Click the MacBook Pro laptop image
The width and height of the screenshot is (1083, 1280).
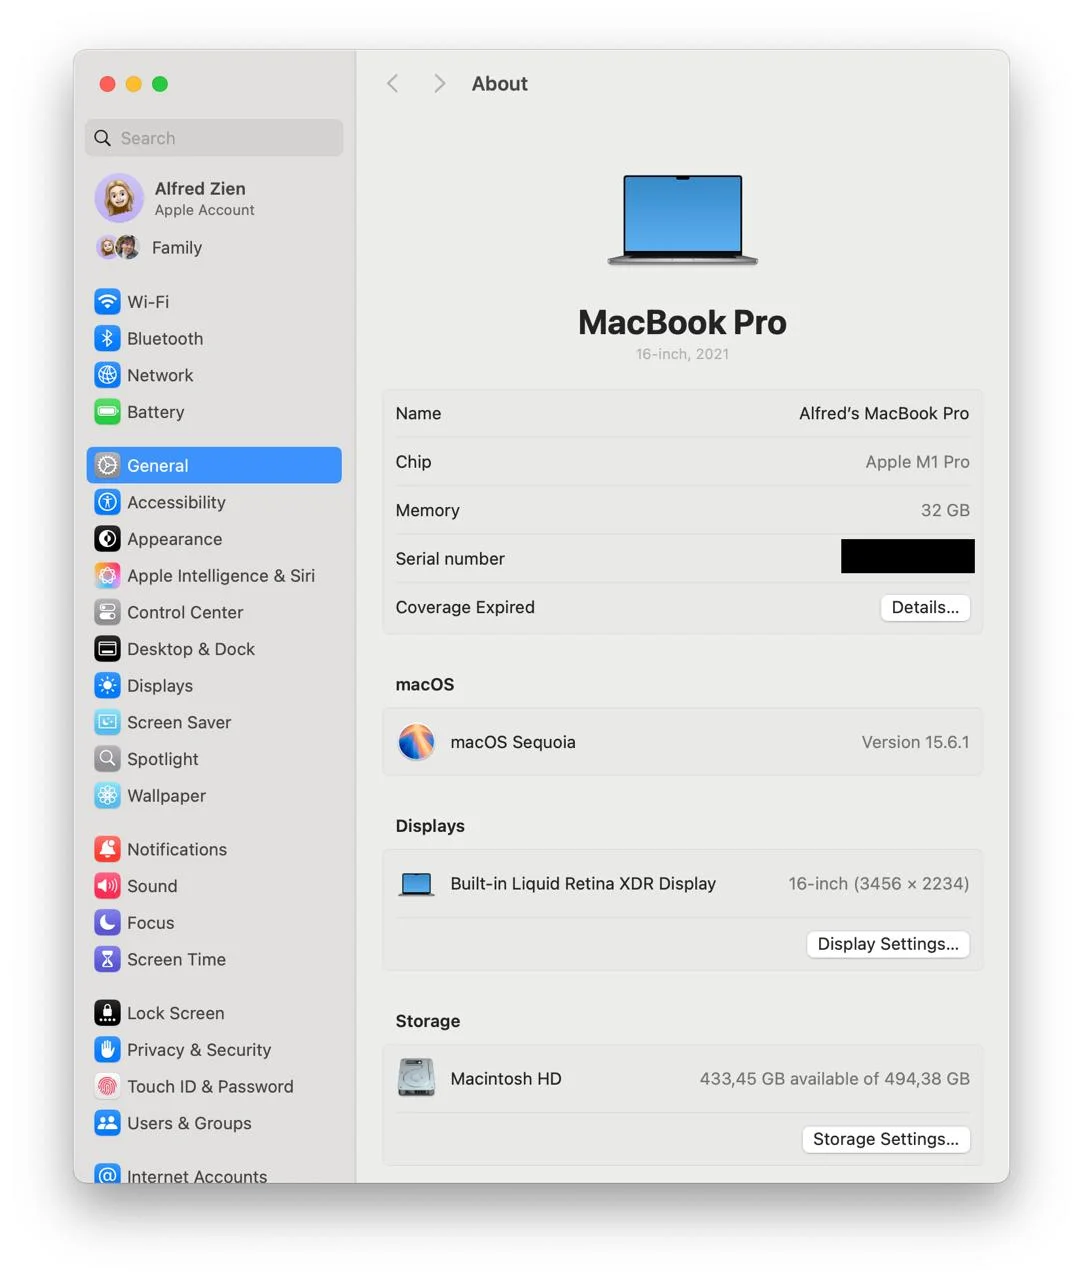tap(683, 220)
